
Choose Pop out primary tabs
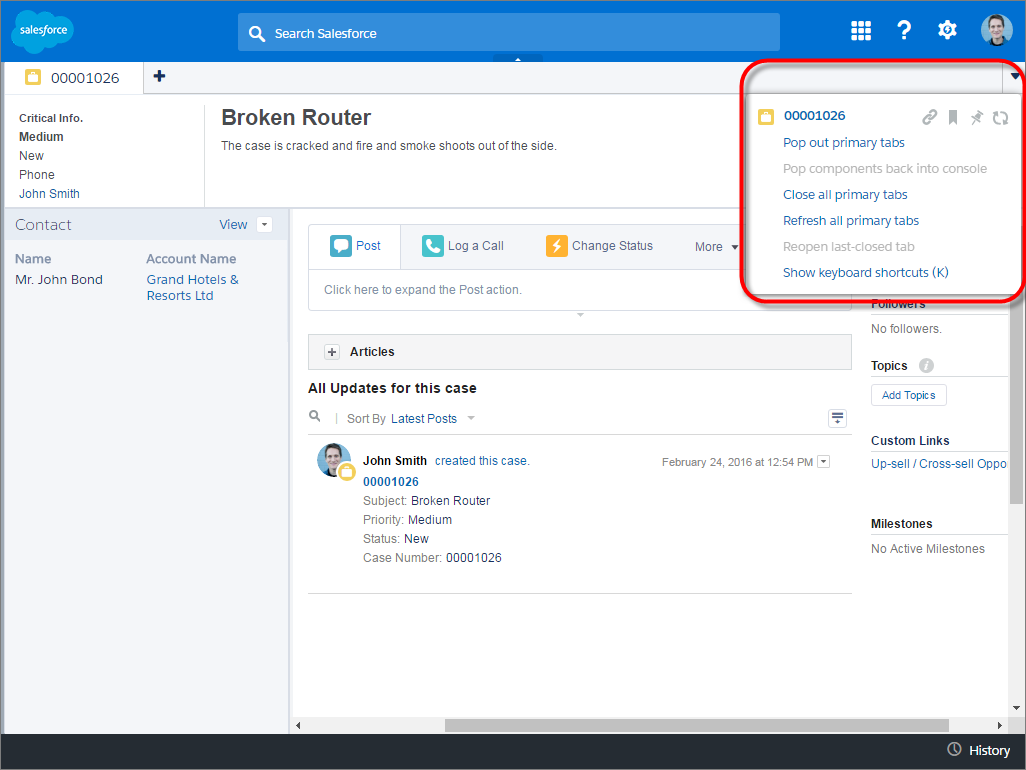pos(843,143)
